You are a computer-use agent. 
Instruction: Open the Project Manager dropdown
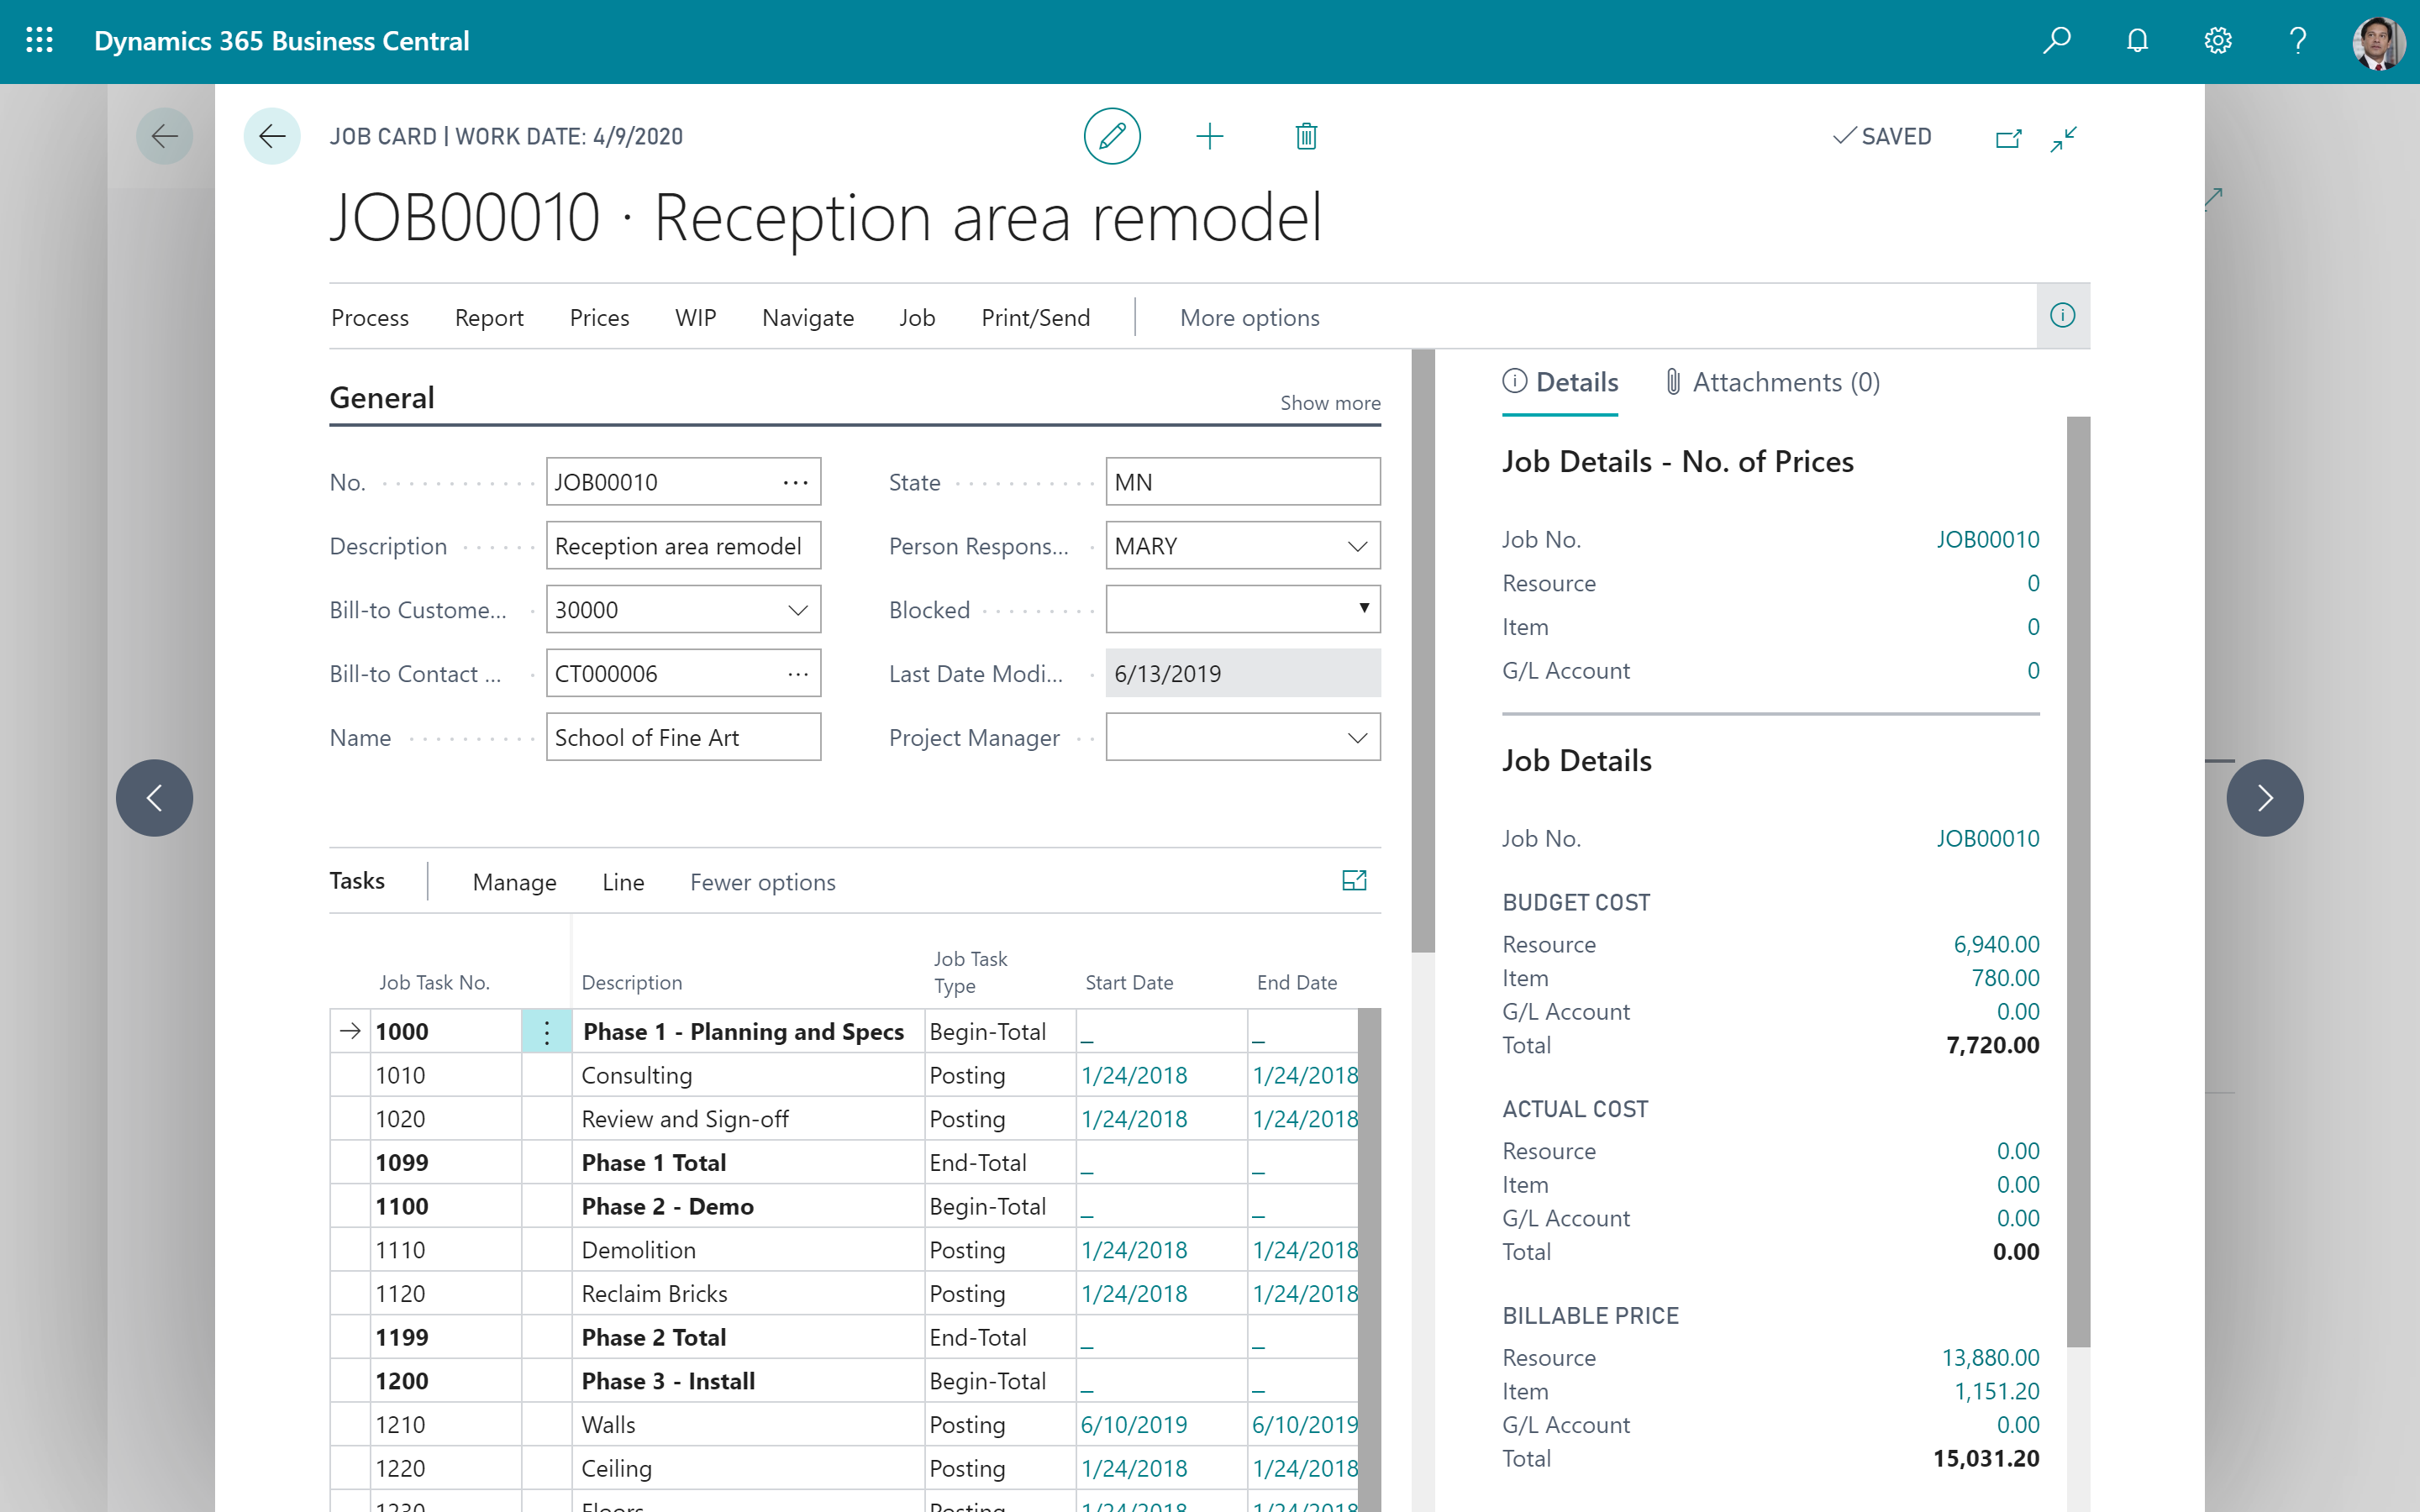point(1357,737)
